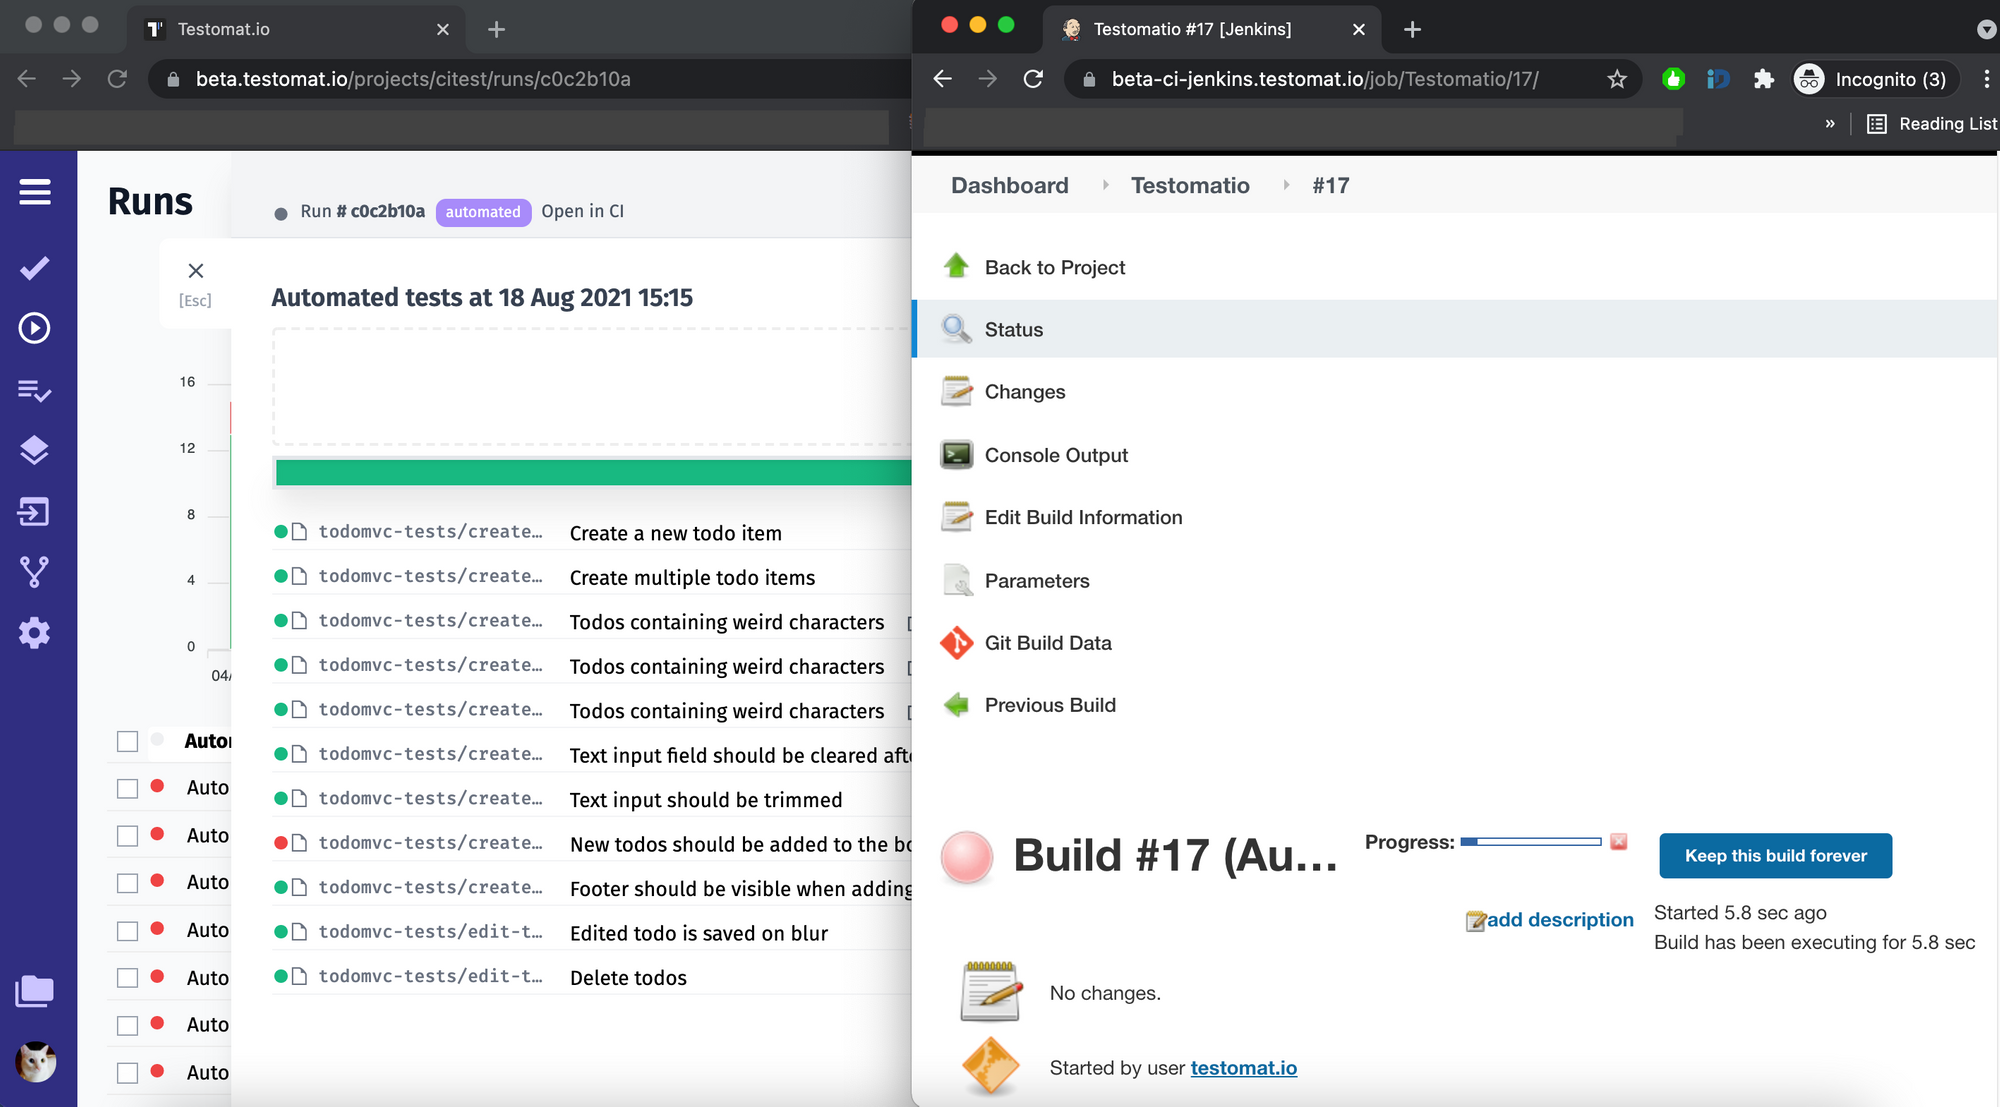Screen dimensions: 2000x1107
Task: Select the Status menu item in Jenkins
Action: tap(1455, 329)
